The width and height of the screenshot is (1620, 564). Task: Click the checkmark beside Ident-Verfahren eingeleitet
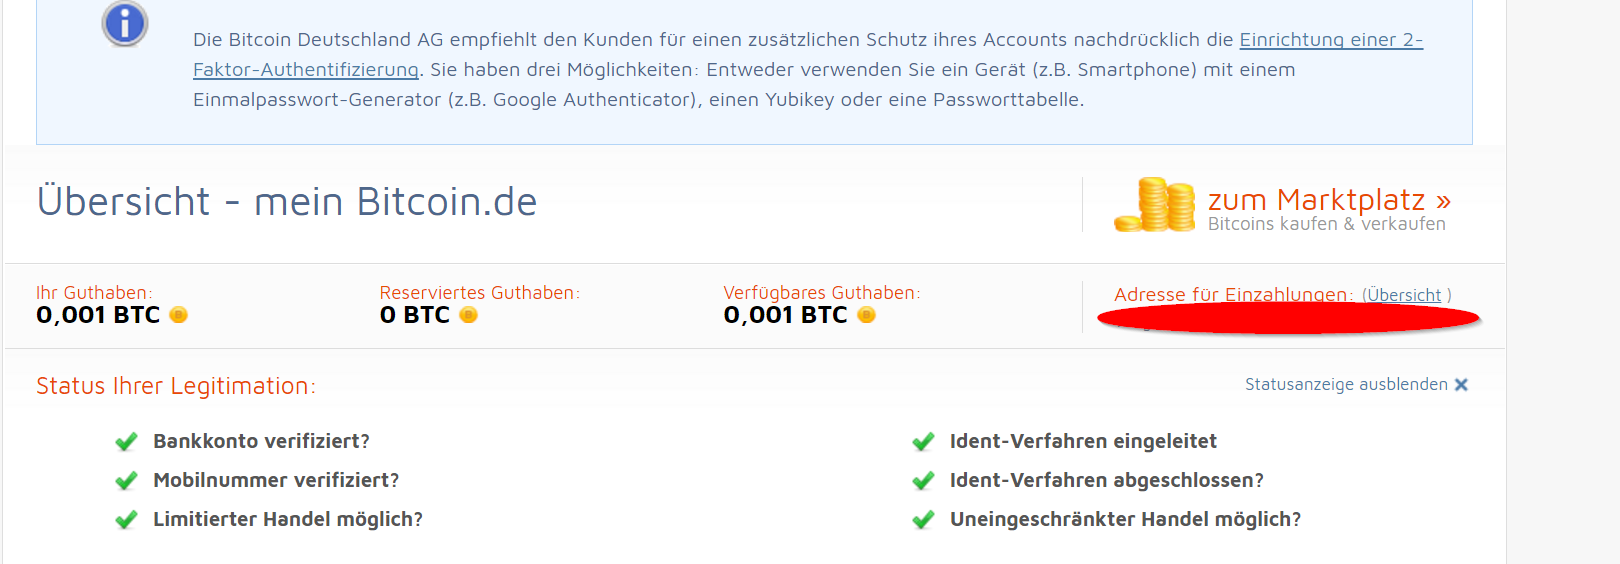coord(923,442)
